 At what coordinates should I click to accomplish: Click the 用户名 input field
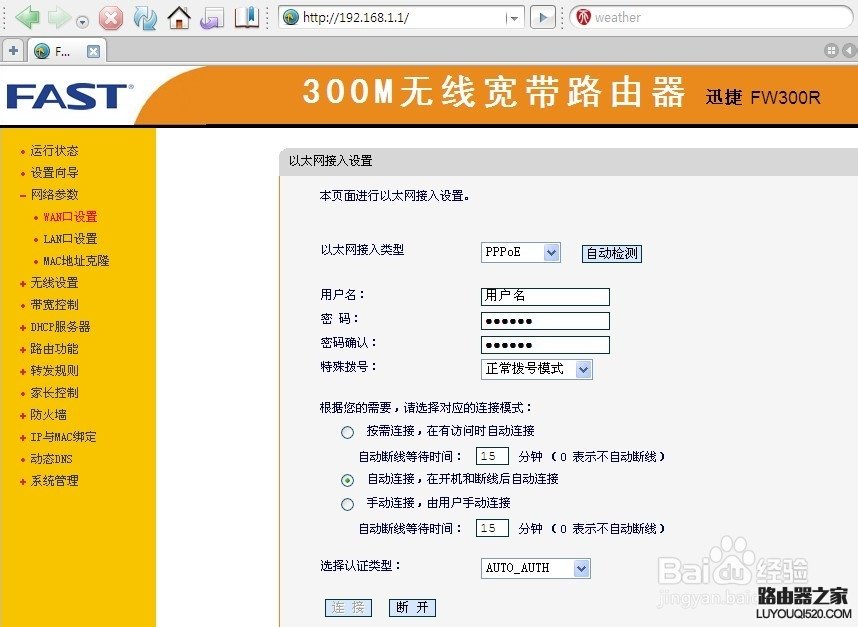[x=545, y=297]
